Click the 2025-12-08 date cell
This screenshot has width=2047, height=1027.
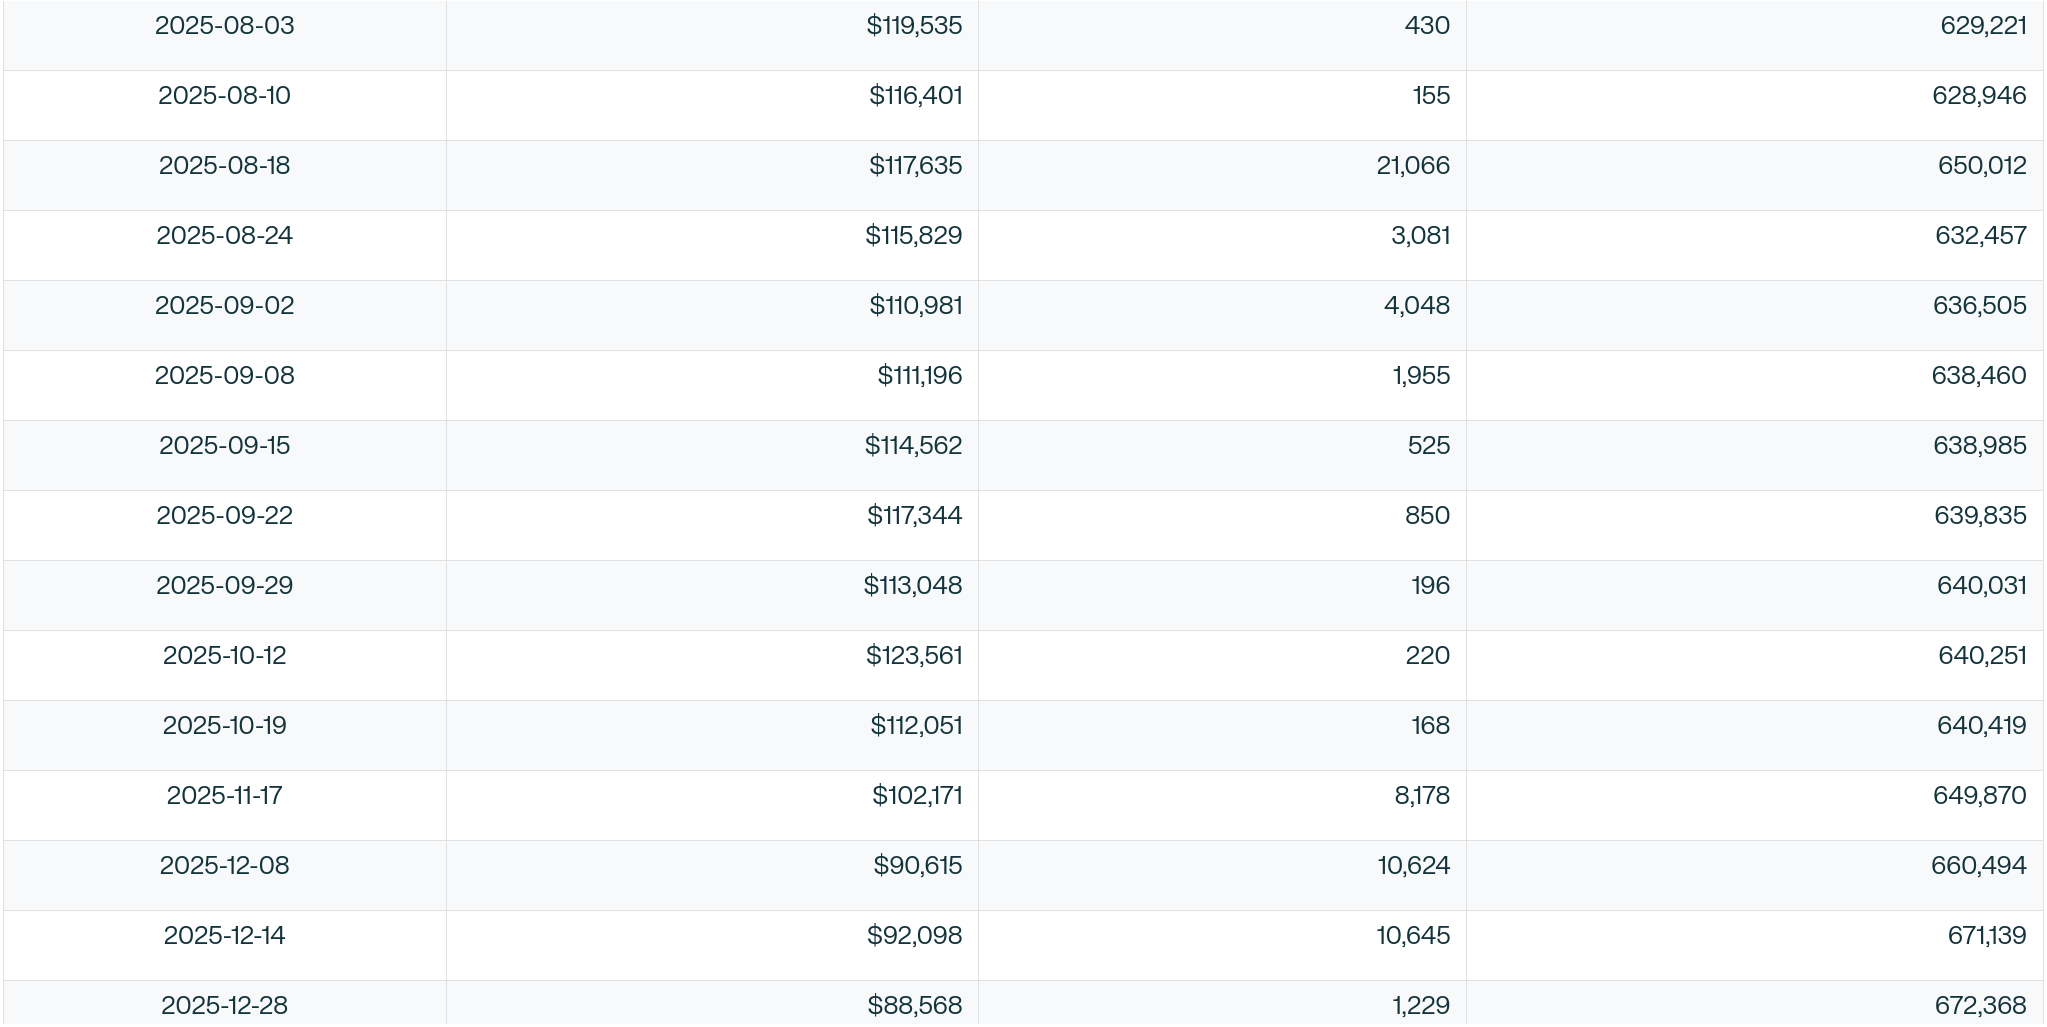(224, 866)
